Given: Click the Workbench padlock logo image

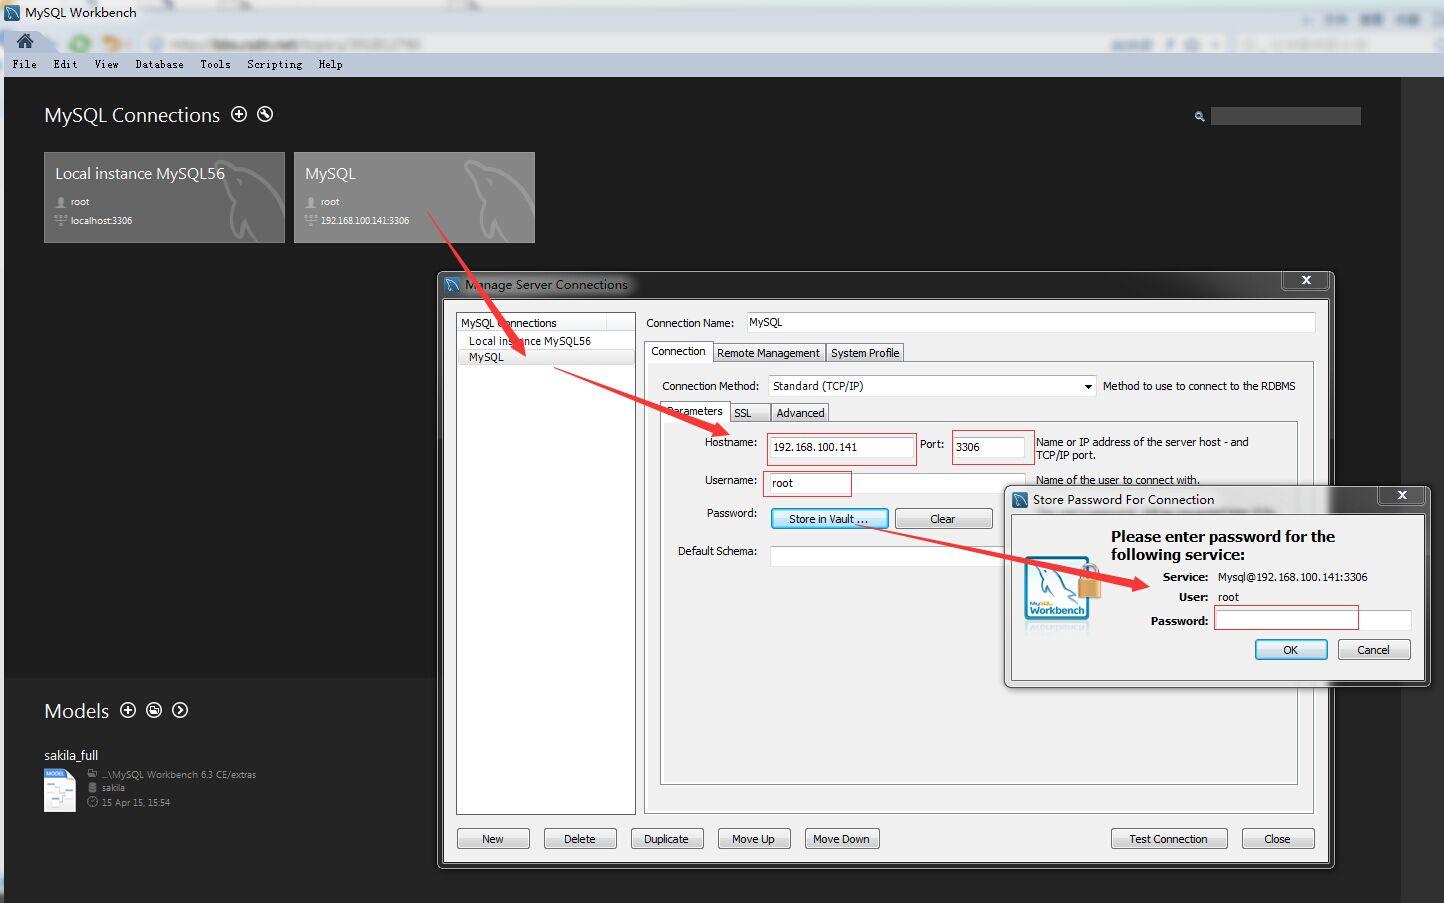Looking at the screenshot, I should [1062, 590].
